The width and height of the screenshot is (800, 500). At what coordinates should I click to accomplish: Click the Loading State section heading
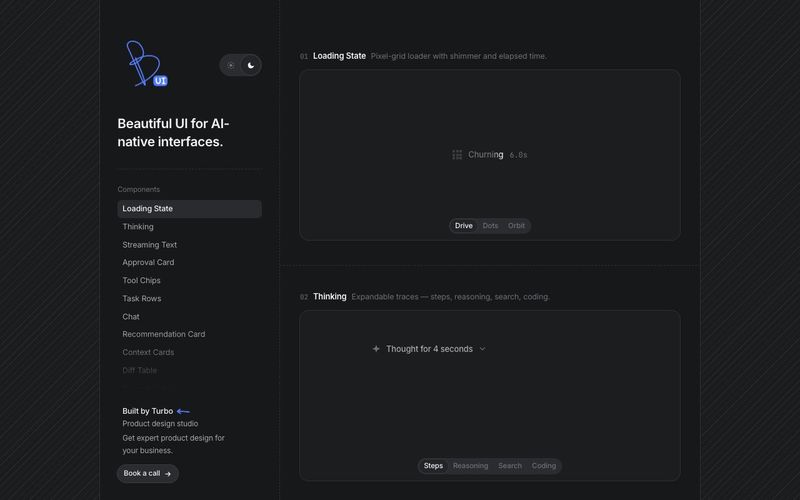(x=339, y=56)
